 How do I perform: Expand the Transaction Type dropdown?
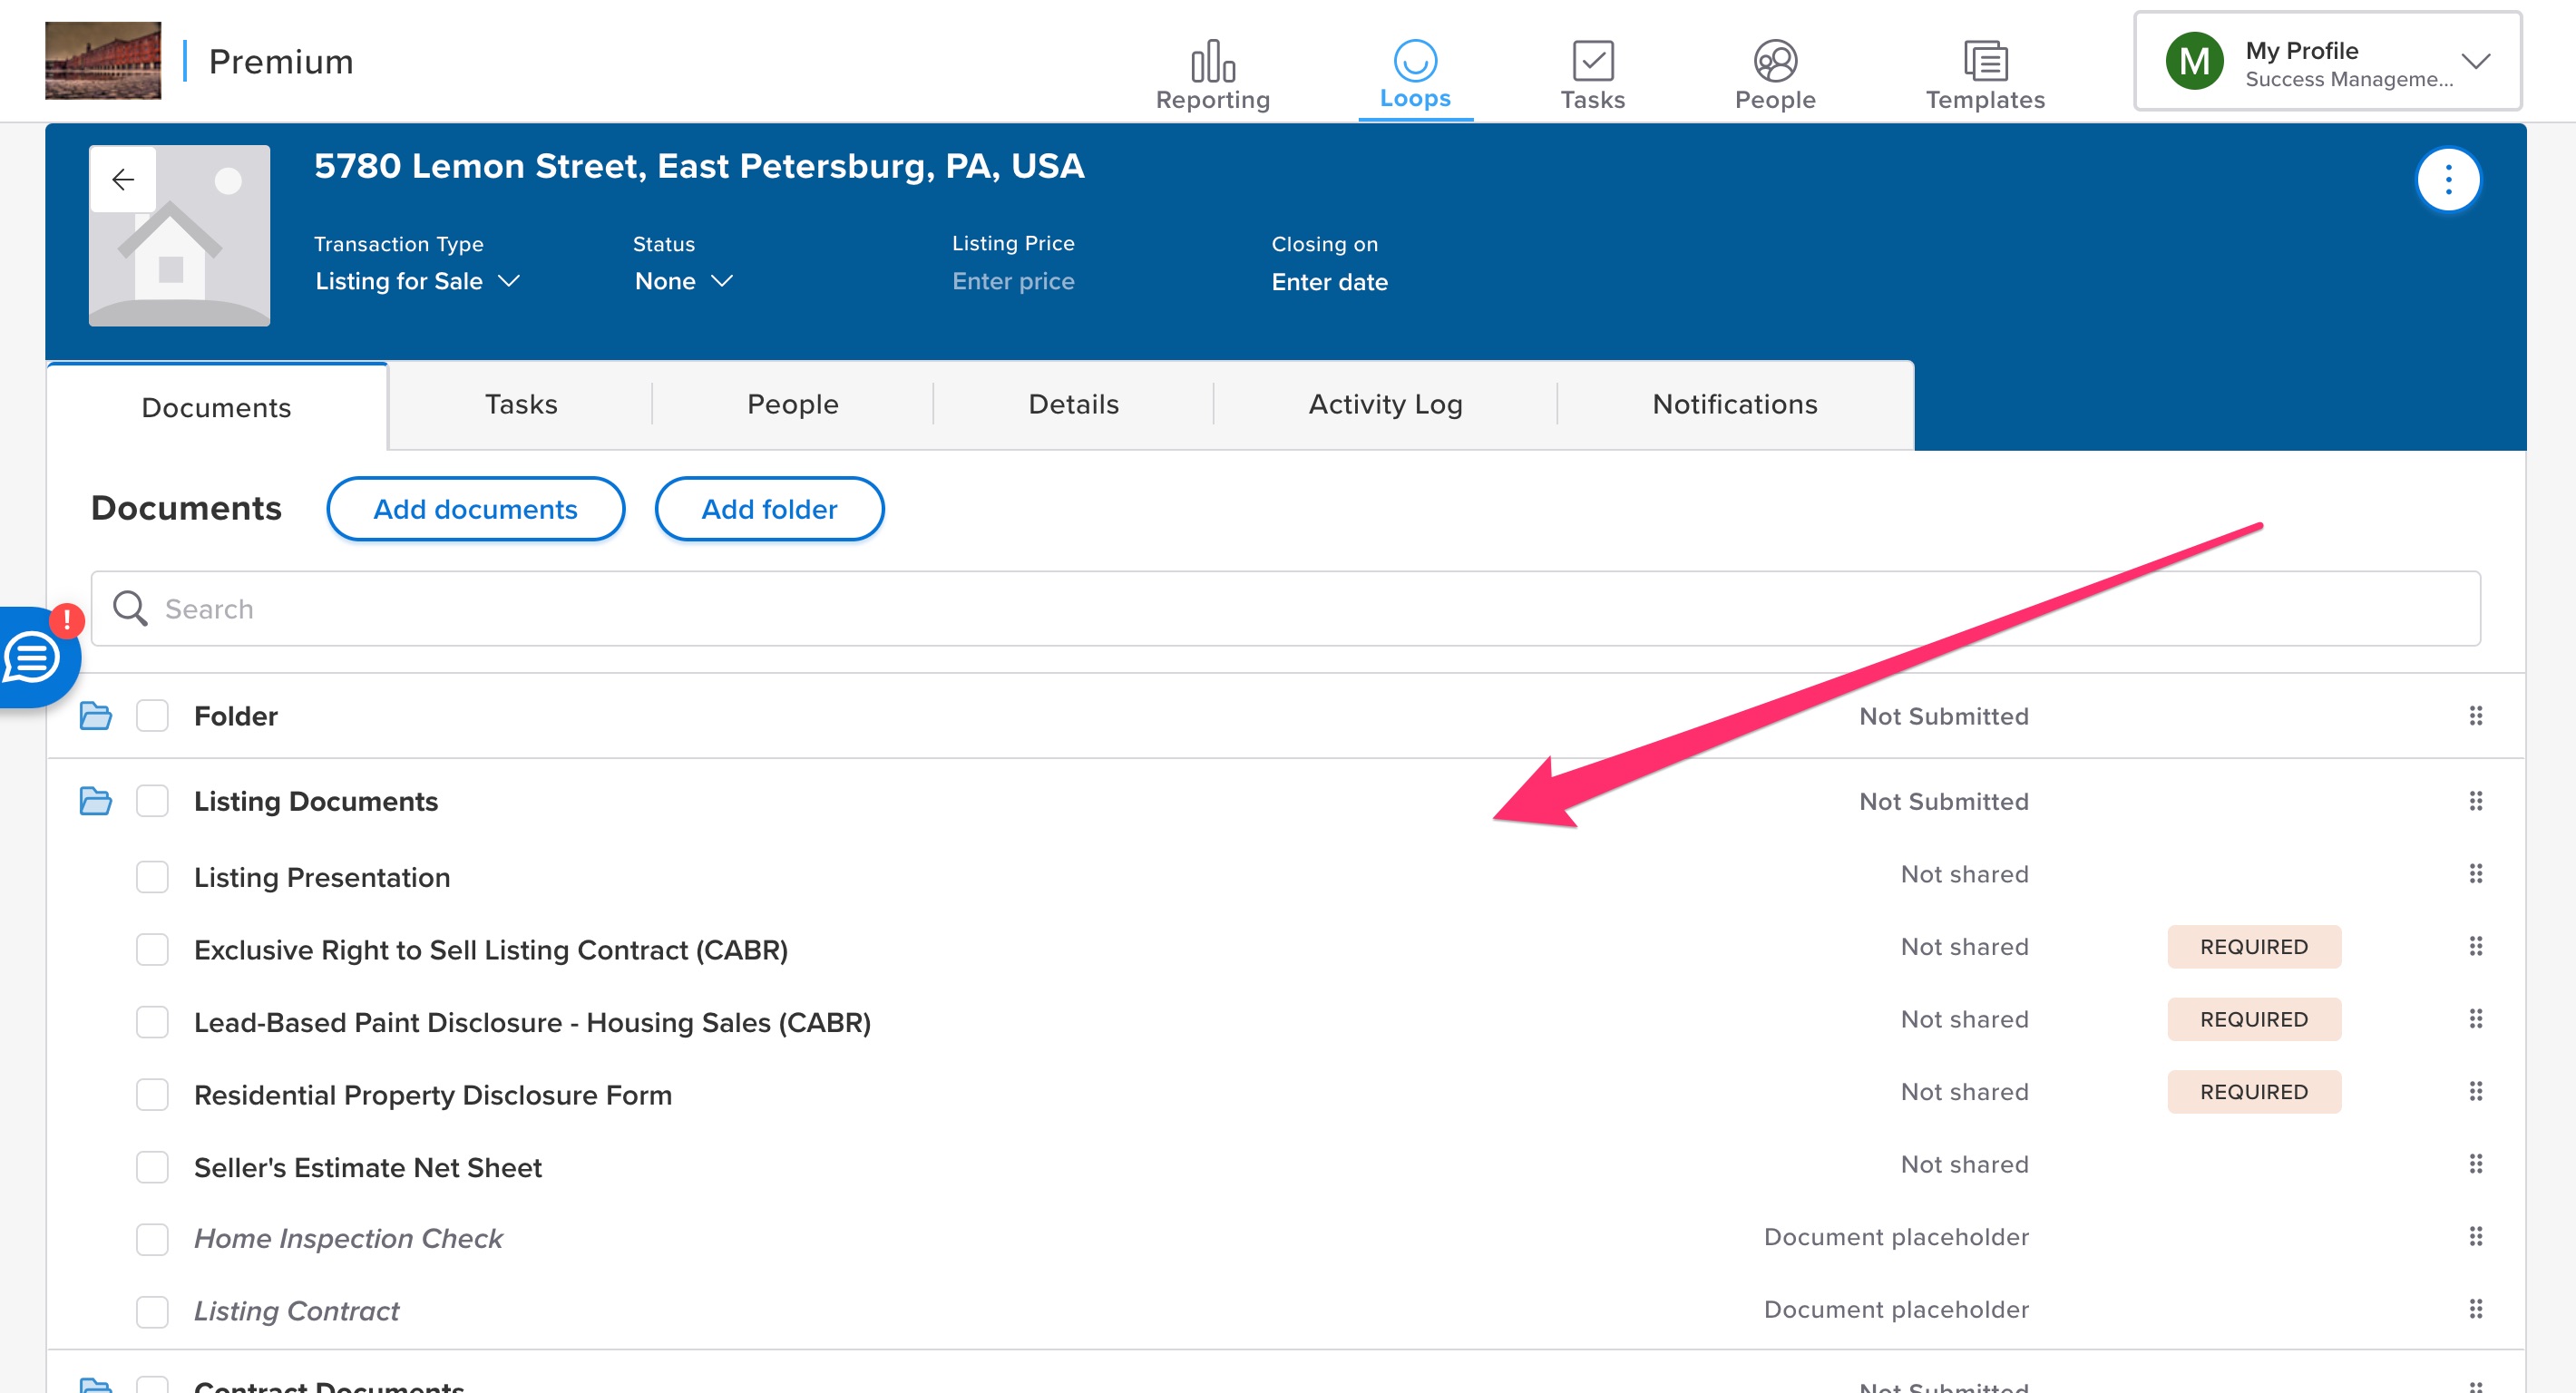(x=417, y=281)
